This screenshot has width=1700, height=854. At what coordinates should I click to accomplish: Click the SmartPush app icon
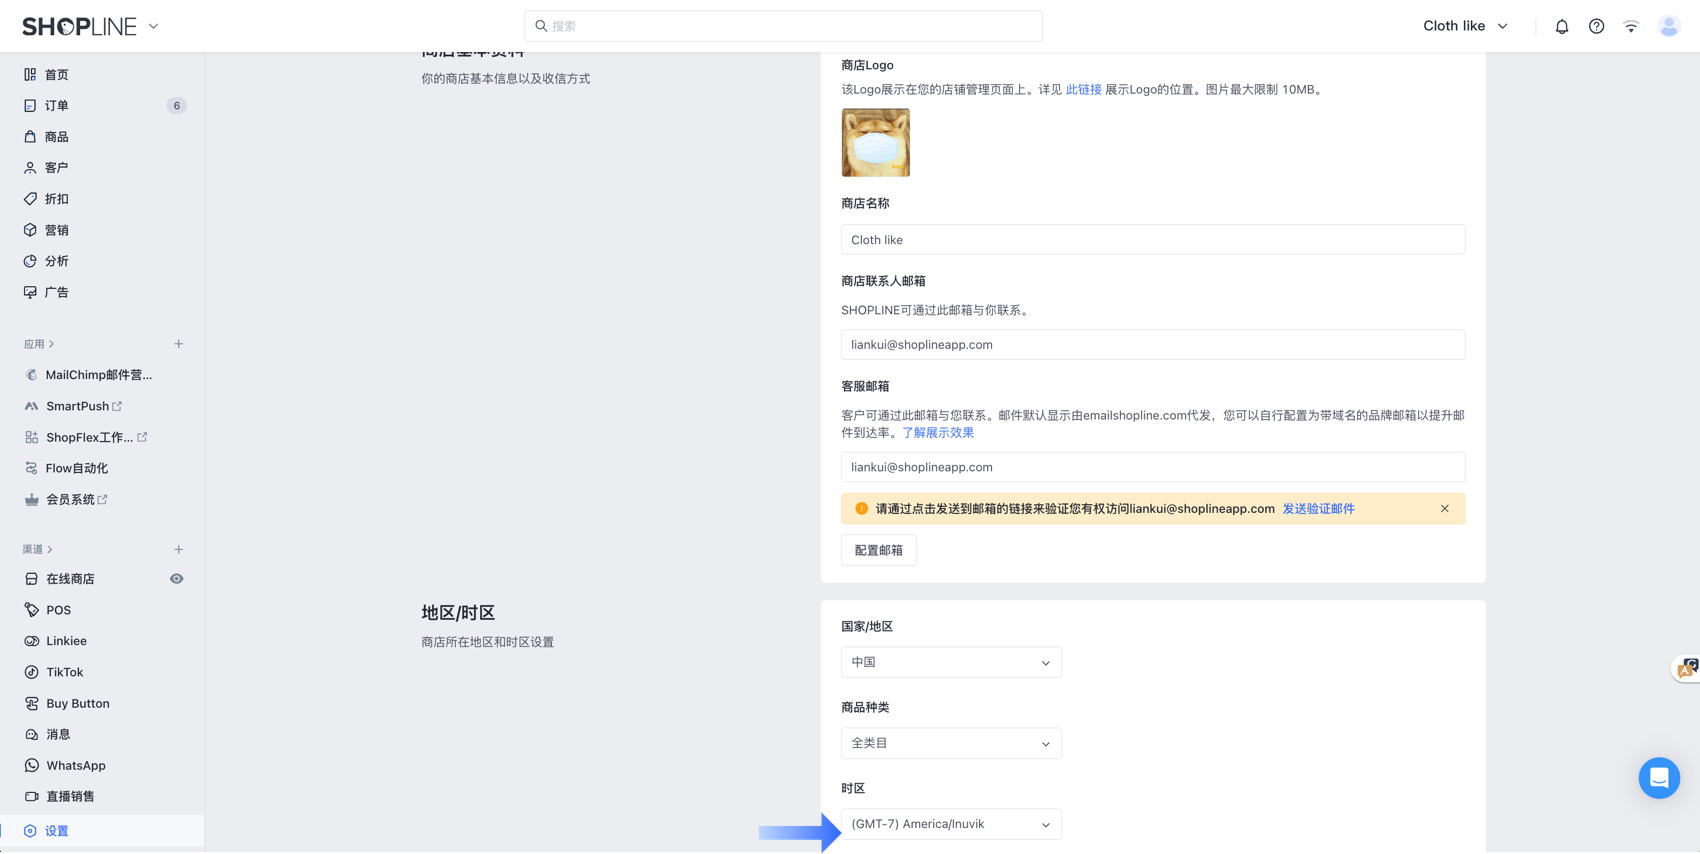point(31,406)
